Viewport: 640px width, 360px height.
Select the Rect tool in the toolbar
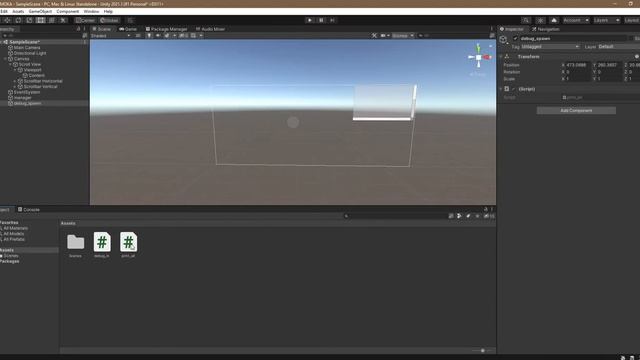click(40, 20)
